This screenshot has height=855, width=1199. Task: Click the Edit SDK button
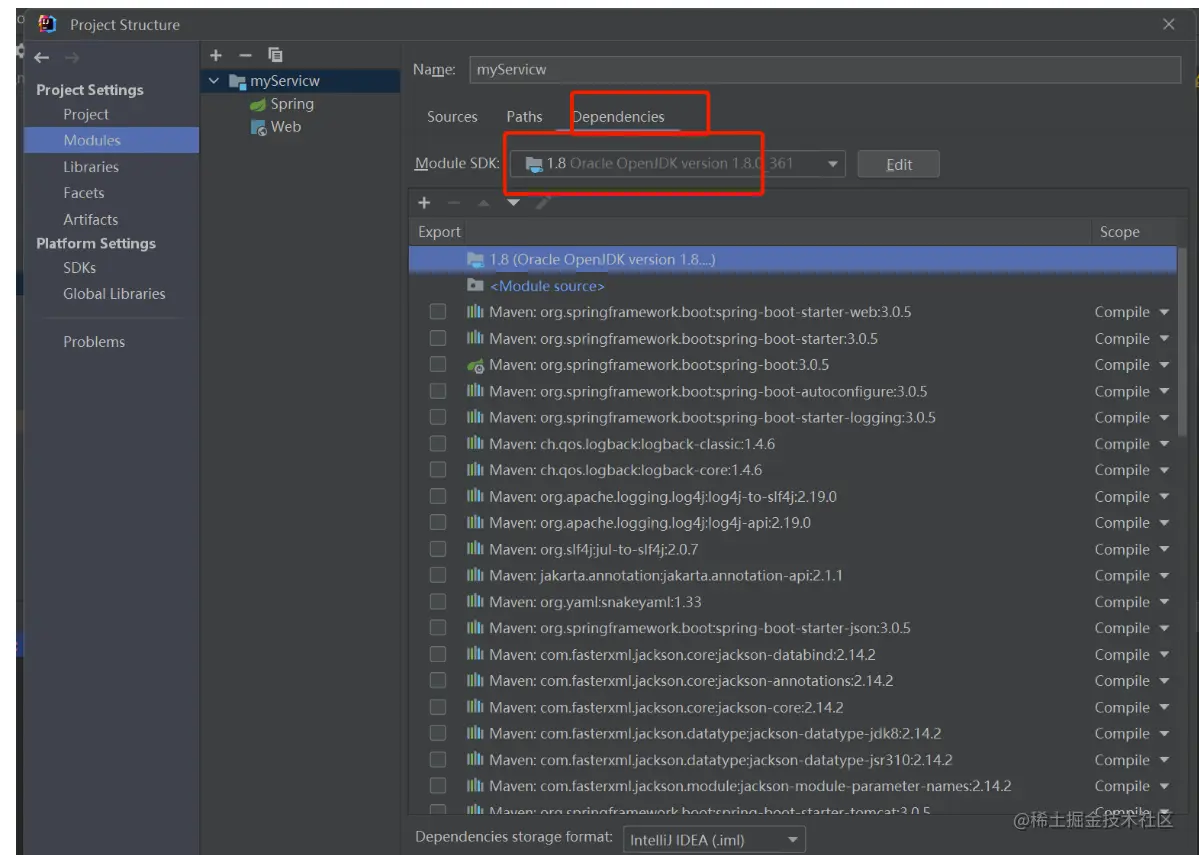(x=898, y=164)
